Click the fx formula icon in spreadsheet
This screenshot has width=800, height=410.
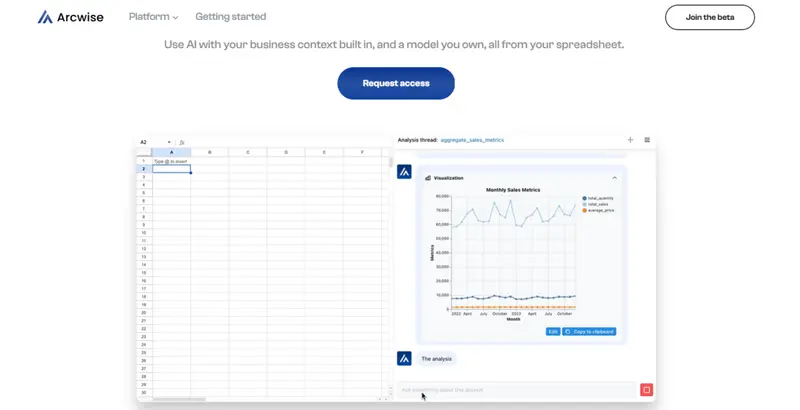click(x=182, y=142)
